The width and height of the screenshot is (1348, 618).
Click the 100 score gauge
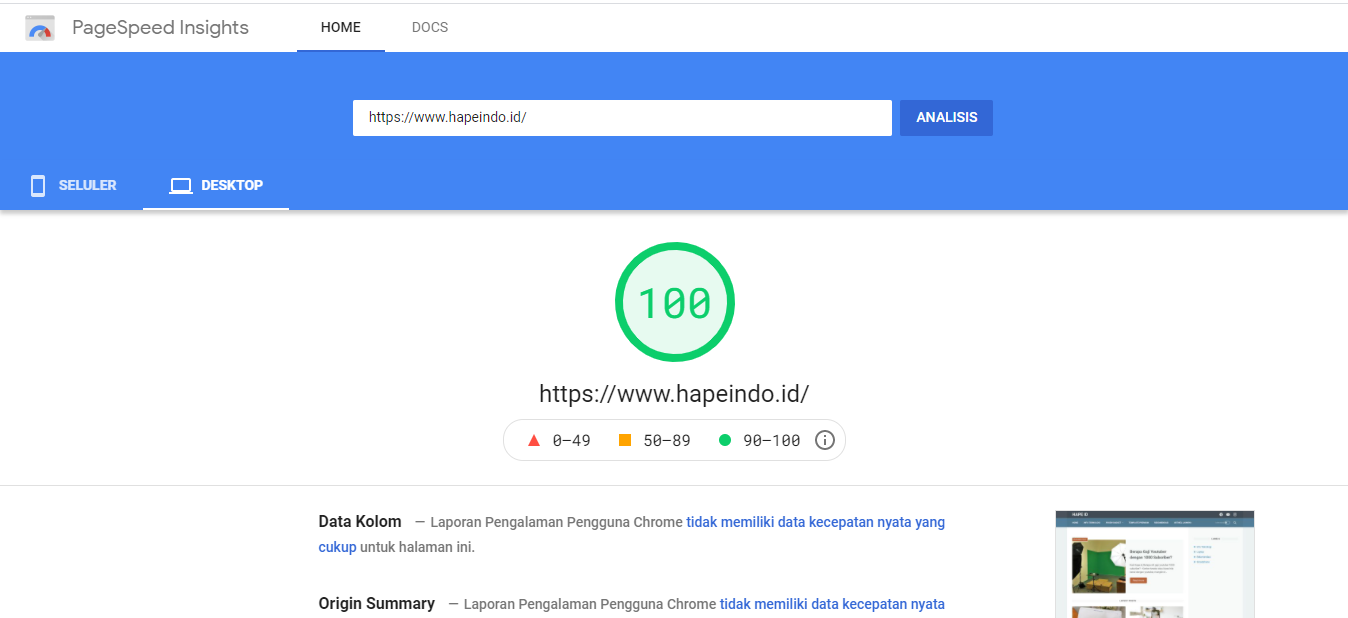point(674,303)
